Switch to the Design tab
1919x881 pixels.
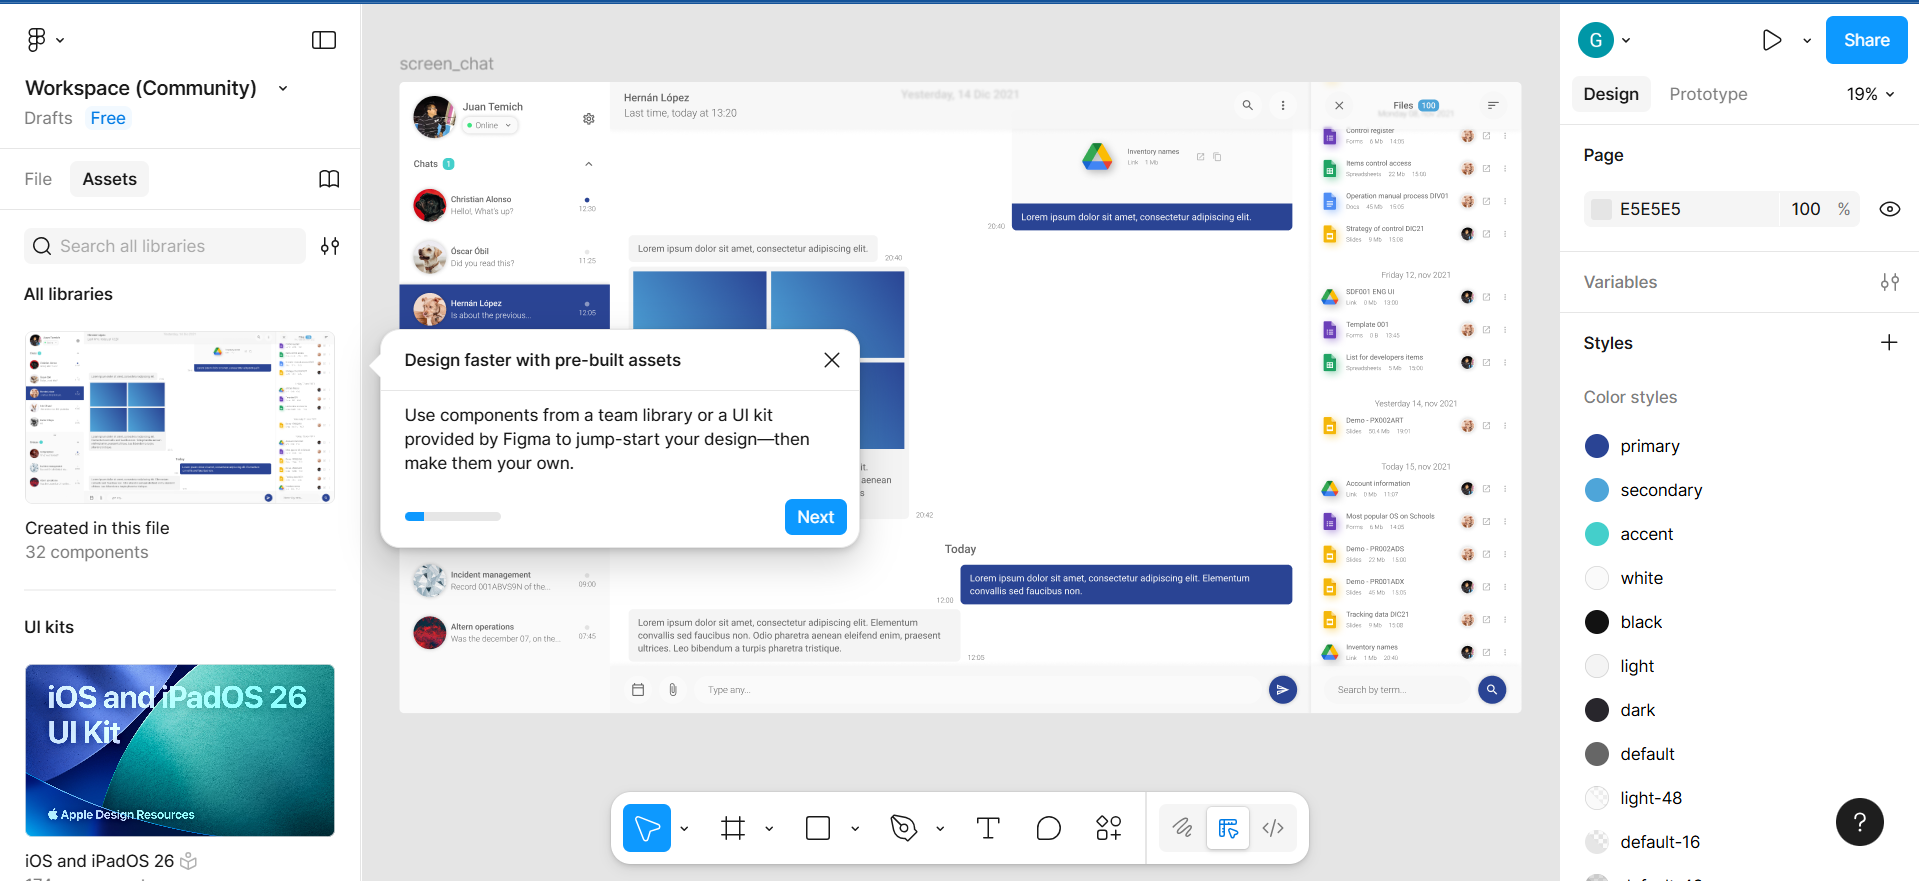(x=1611, y=94)
